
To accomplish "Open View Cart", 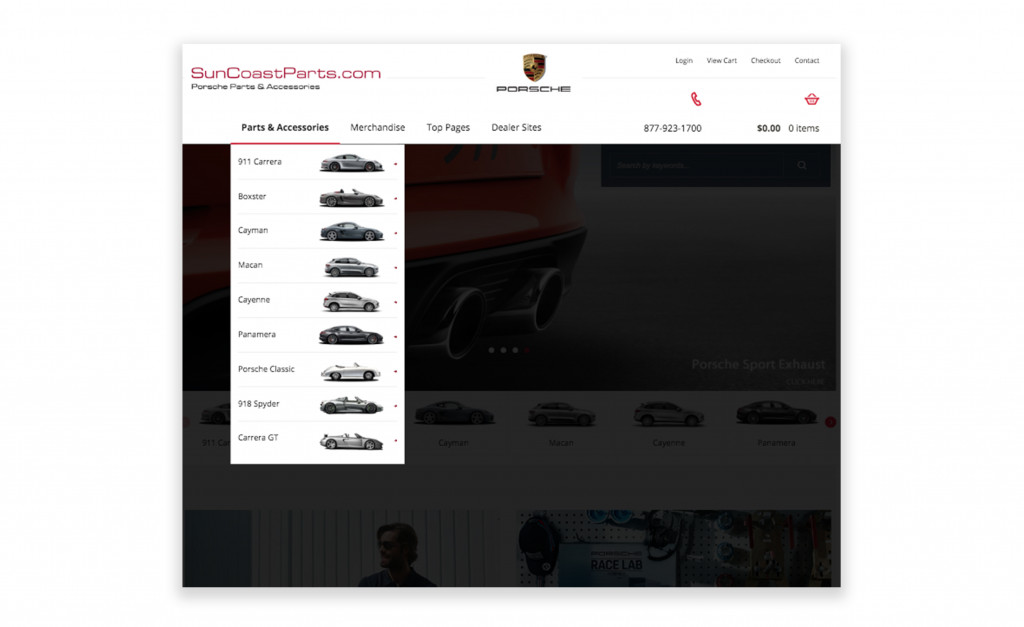I will pos(722,60).
